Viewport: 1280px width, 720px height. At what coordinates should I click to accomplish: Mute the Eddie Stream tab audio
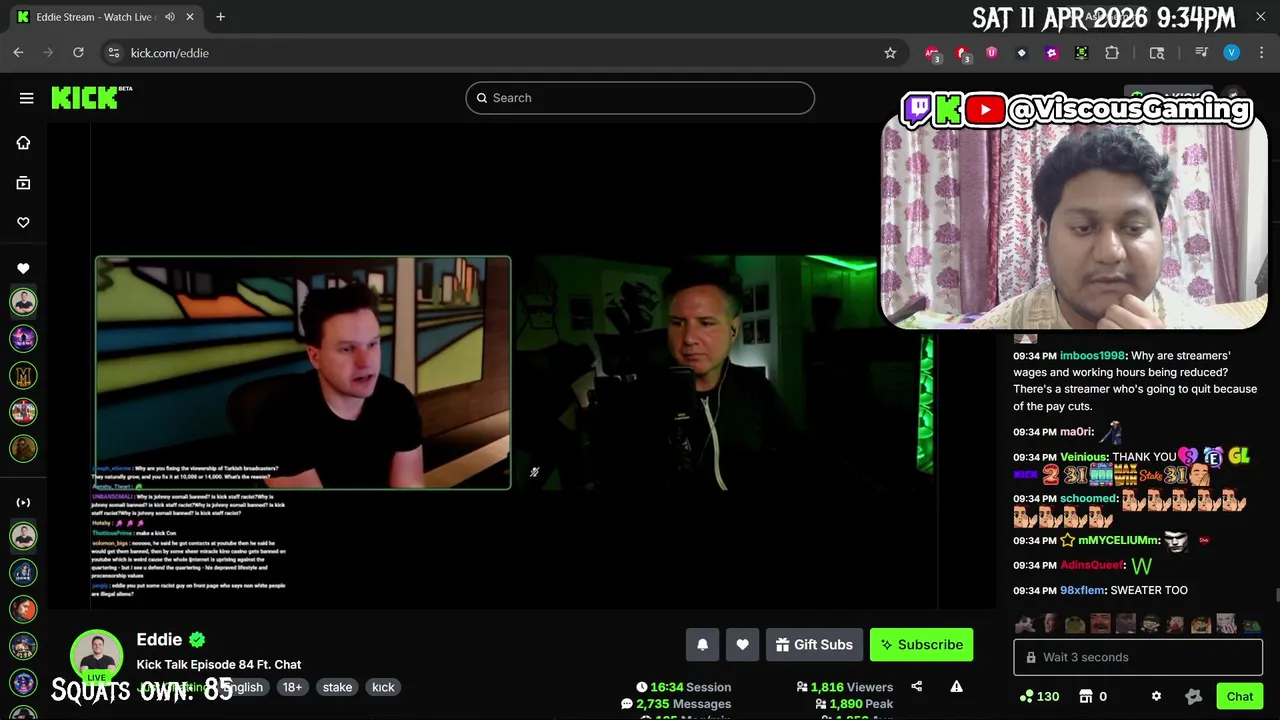(170, 17)
